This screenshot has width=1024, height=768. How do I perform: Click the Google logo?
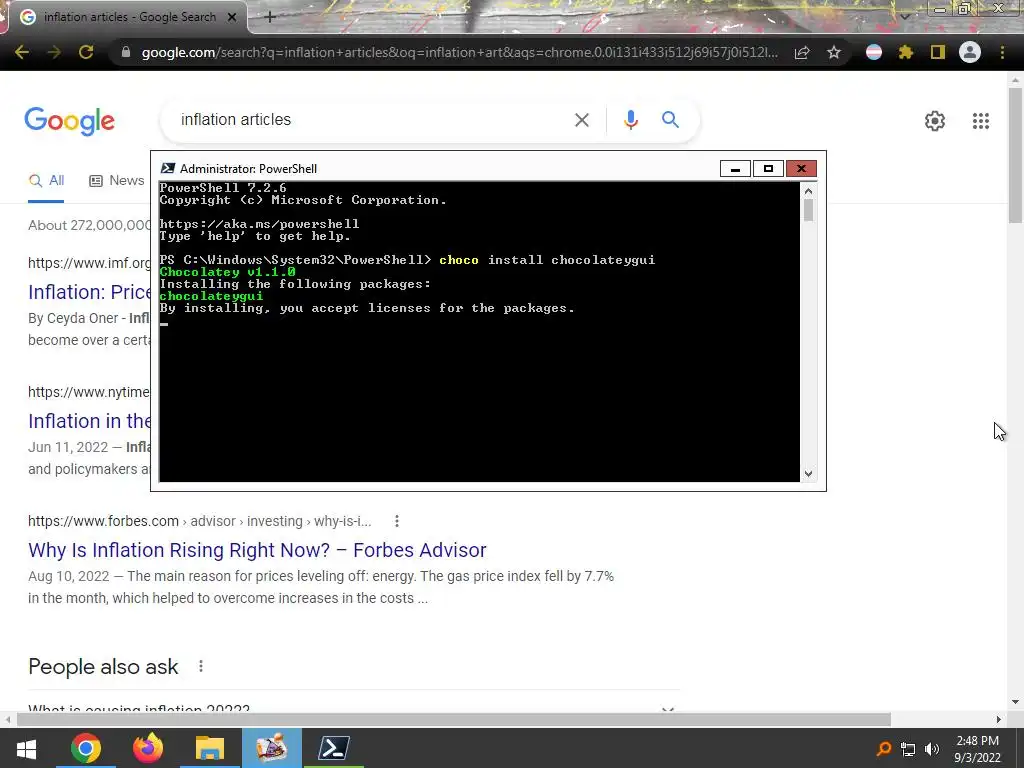(70, 121)
